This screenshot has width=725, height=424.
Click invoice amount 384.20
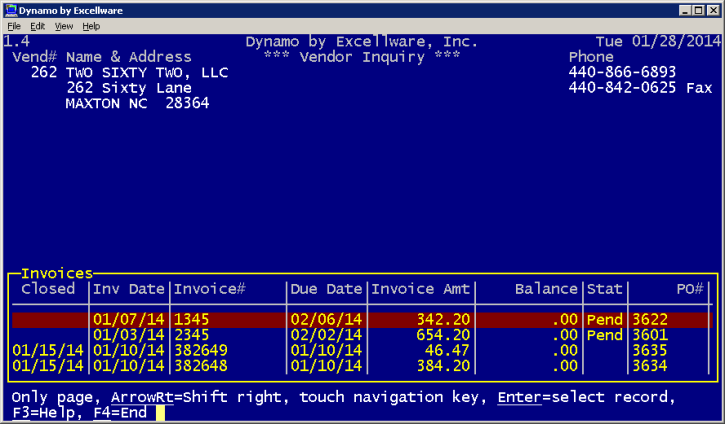point(443,366)
